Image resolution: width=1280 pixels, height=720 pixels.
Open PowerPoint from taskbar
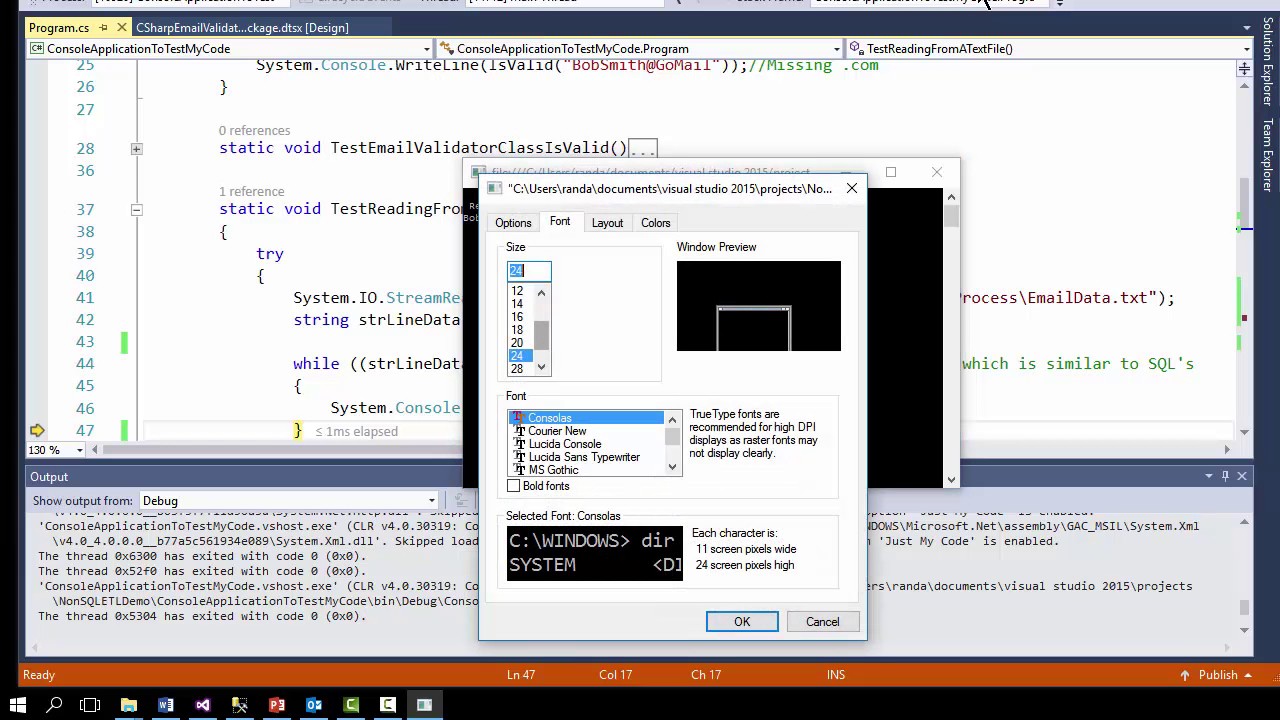click(x=277, y=705)
